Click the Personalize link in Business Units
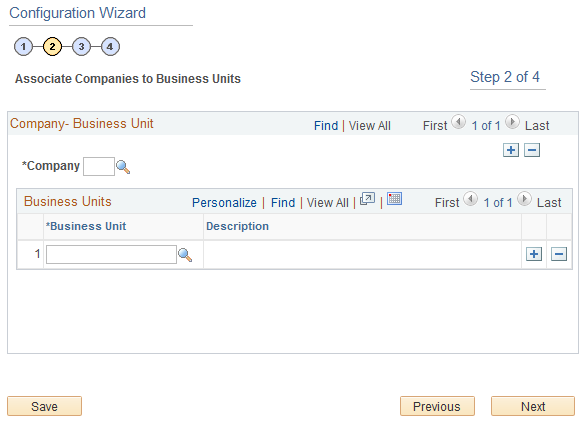Viewport: 588px width, 424px height. click(x=224, y=203)
